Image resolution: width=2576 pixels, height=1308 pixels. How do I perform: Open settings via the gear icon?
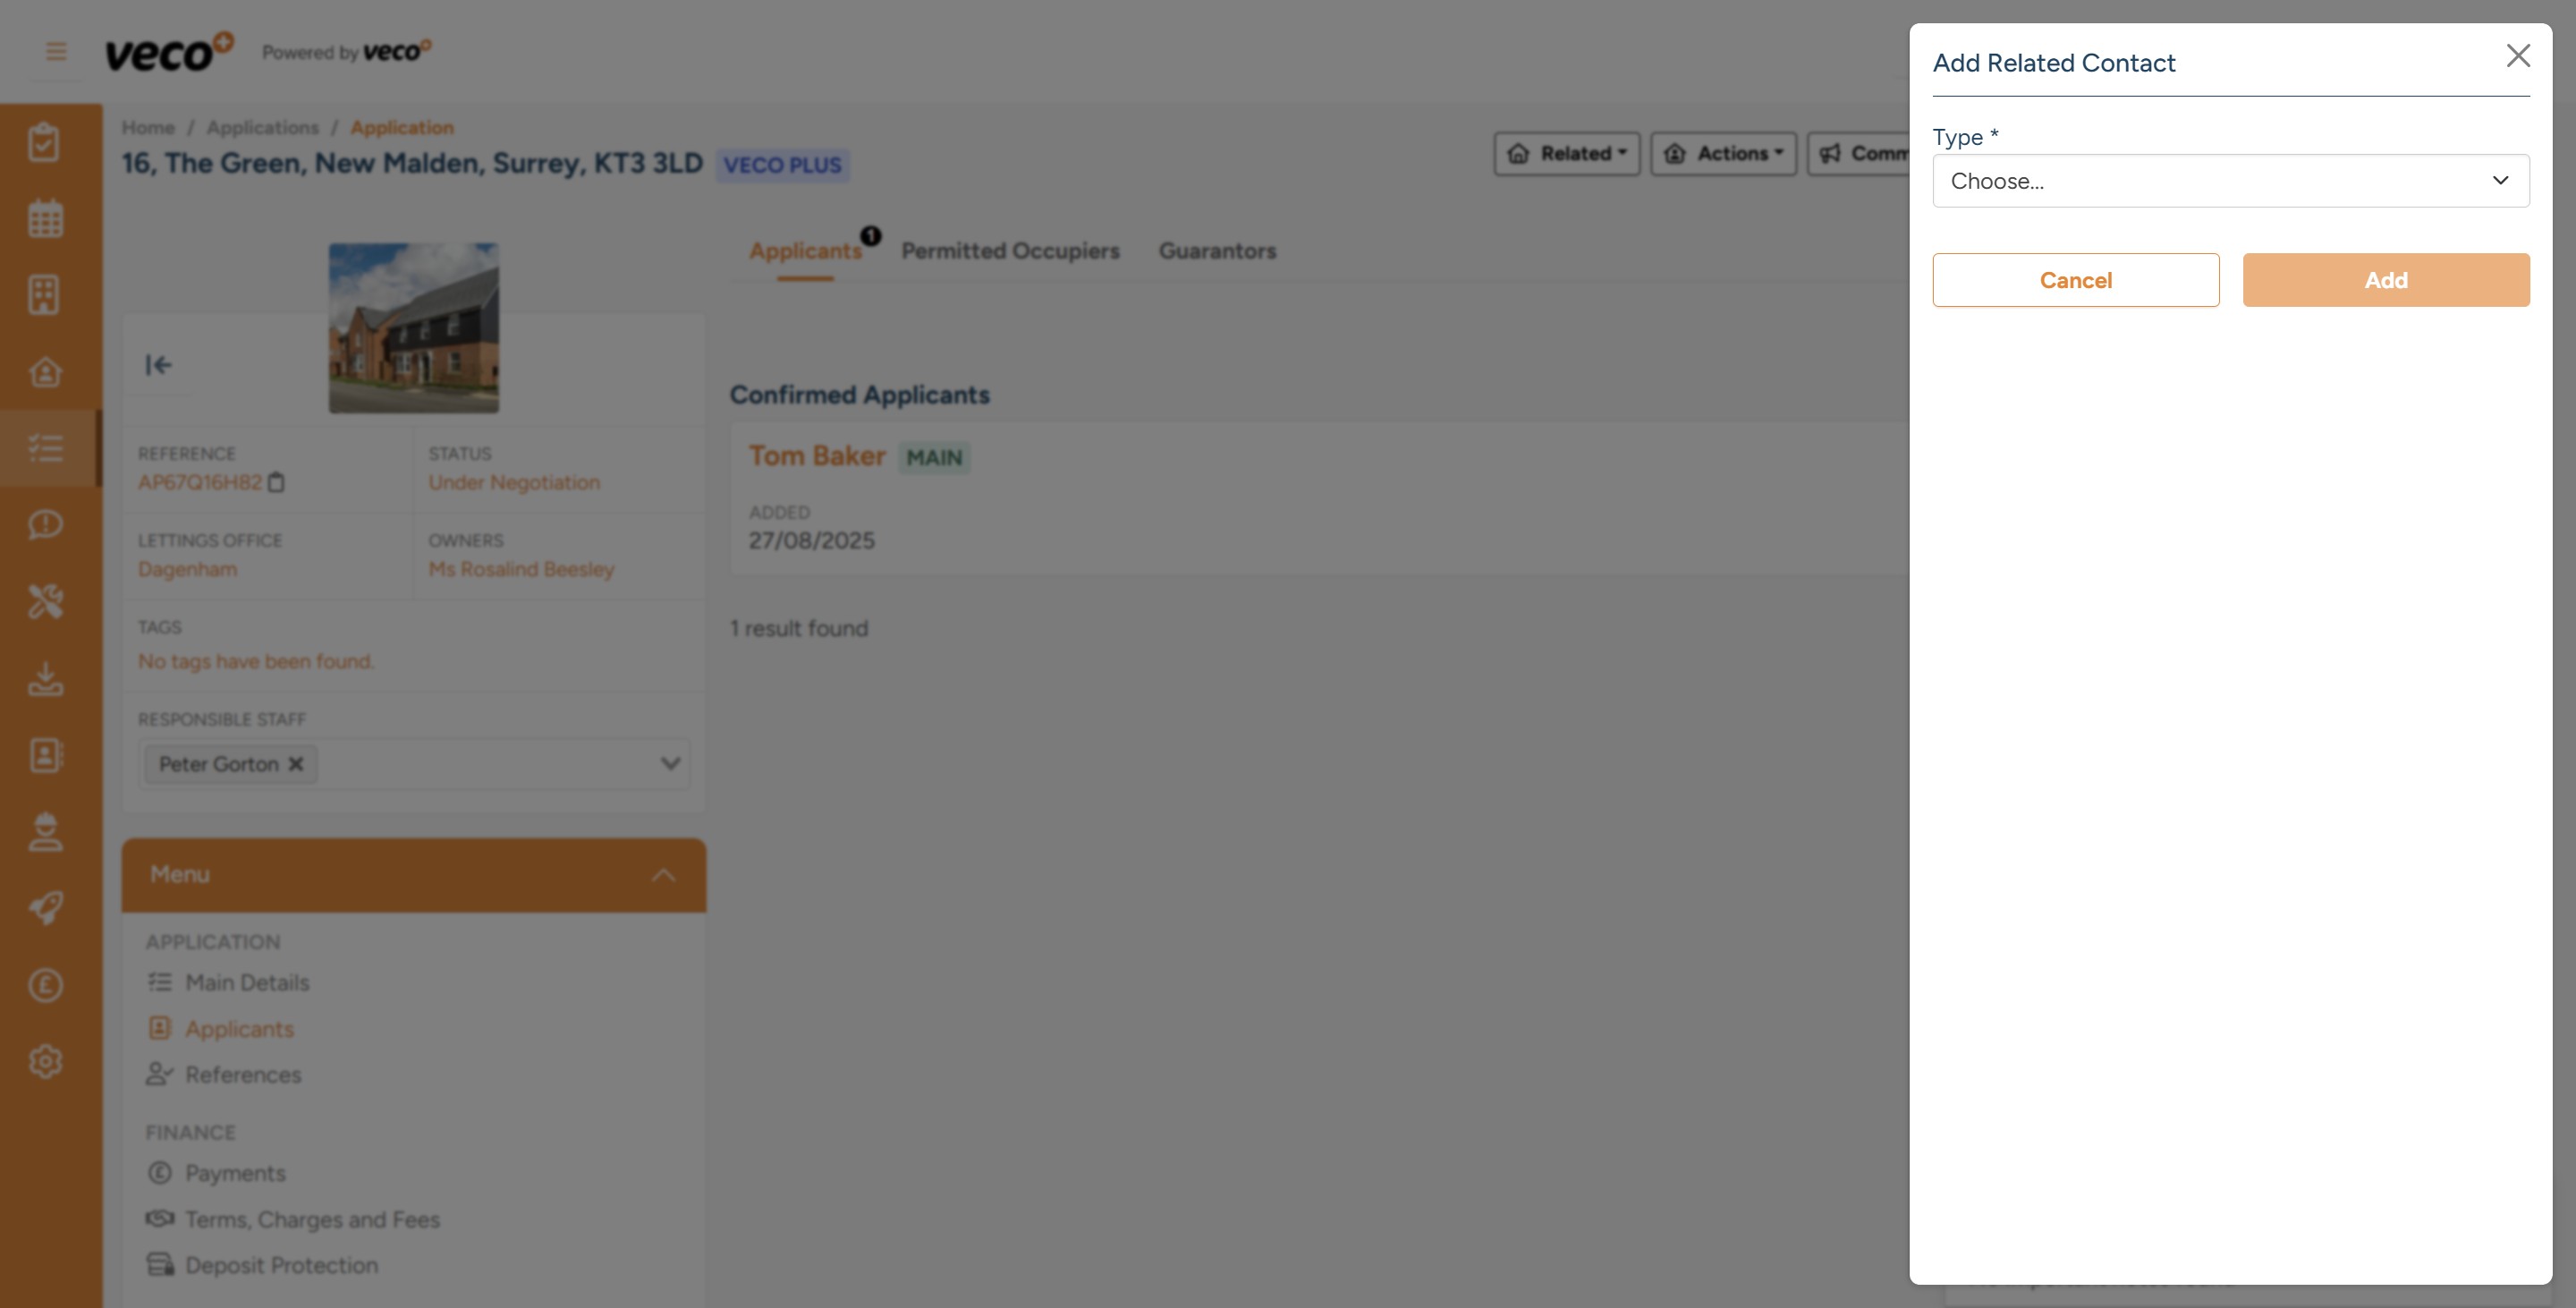click(46, 1062)
